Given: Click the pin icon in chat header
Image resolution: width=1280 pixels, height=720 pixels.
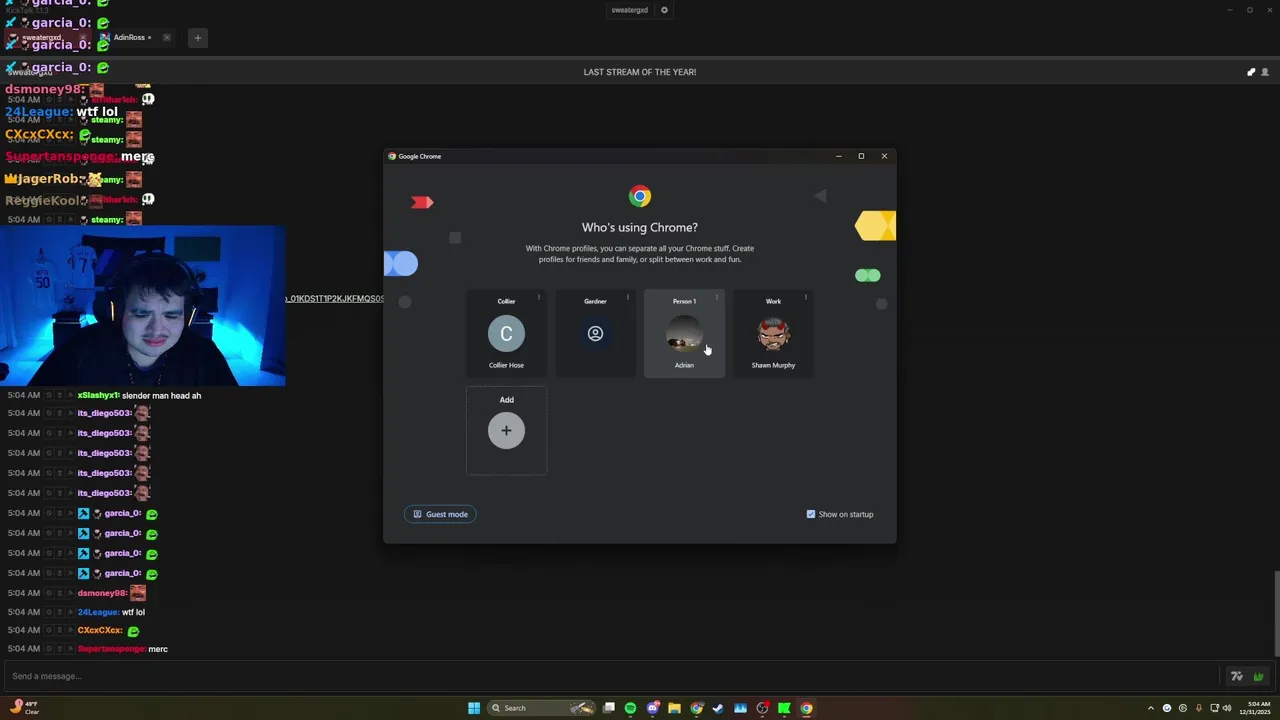Looking at the screenshot, I should pyautogui.click(x=1250, y=72).
